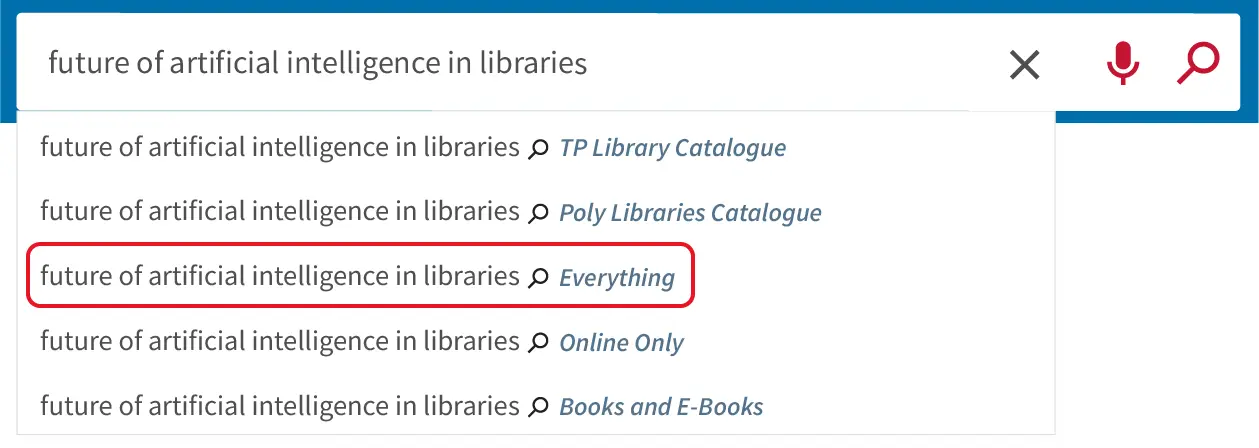Choose the Poly Libraries Catalogue scope

tap(690, 213)
